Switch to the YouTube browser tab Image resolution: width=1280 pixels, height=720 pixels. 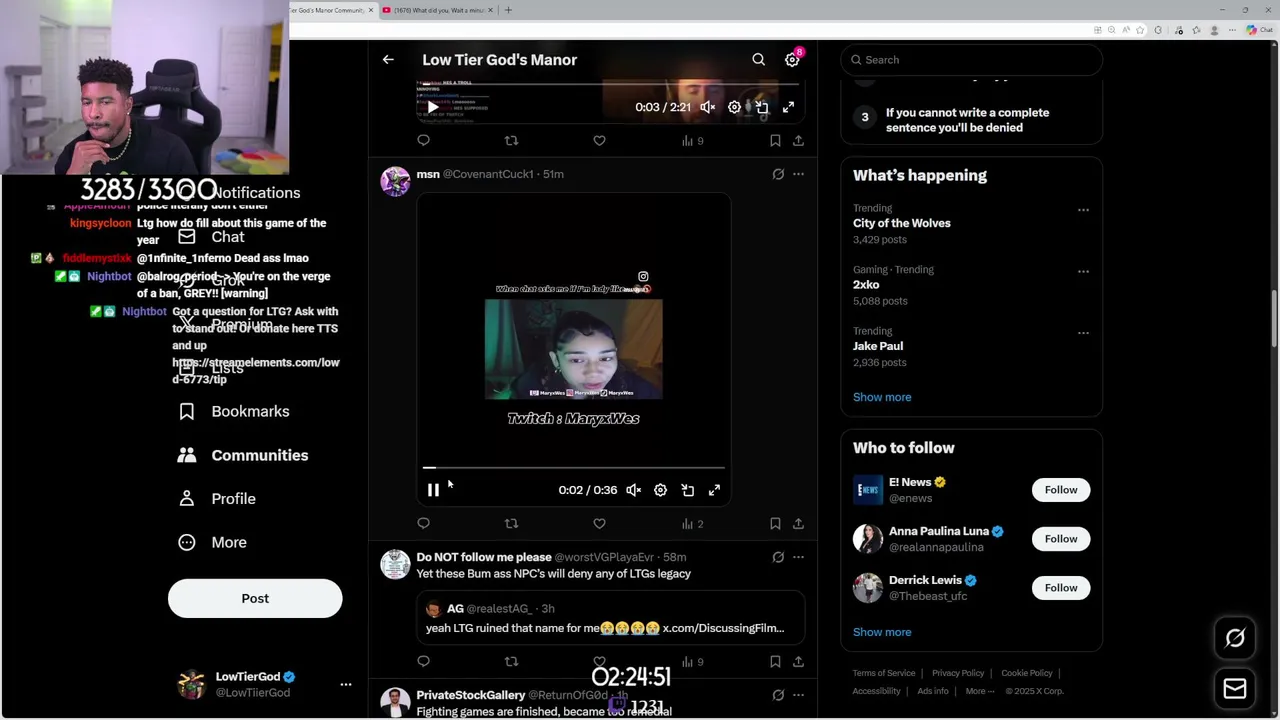coord(437,10)
